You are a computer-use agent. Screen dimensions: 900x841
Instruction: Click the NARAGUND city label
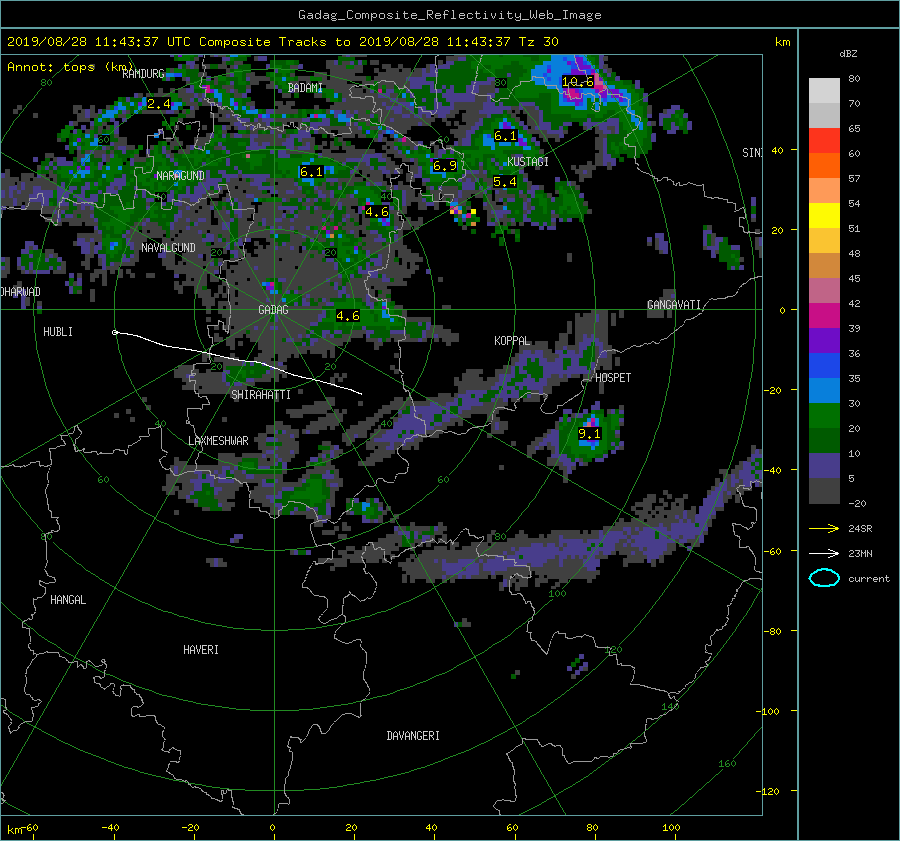[x=180, y=175]
